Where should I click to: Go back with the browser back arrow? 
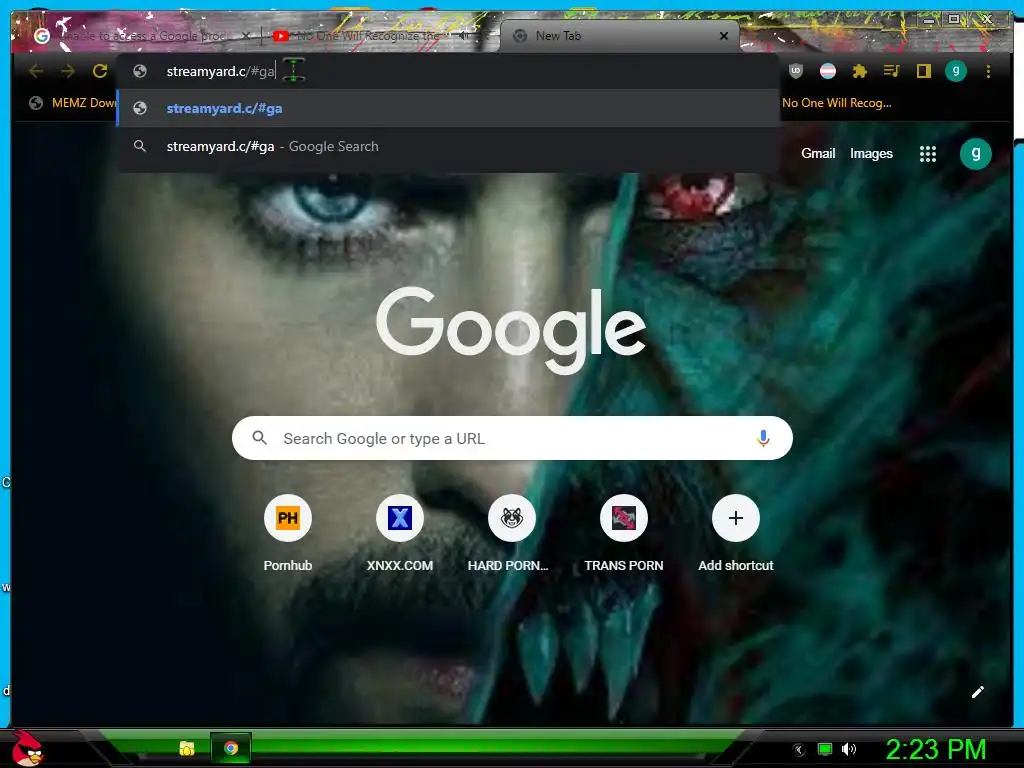(x=36, y=71)
